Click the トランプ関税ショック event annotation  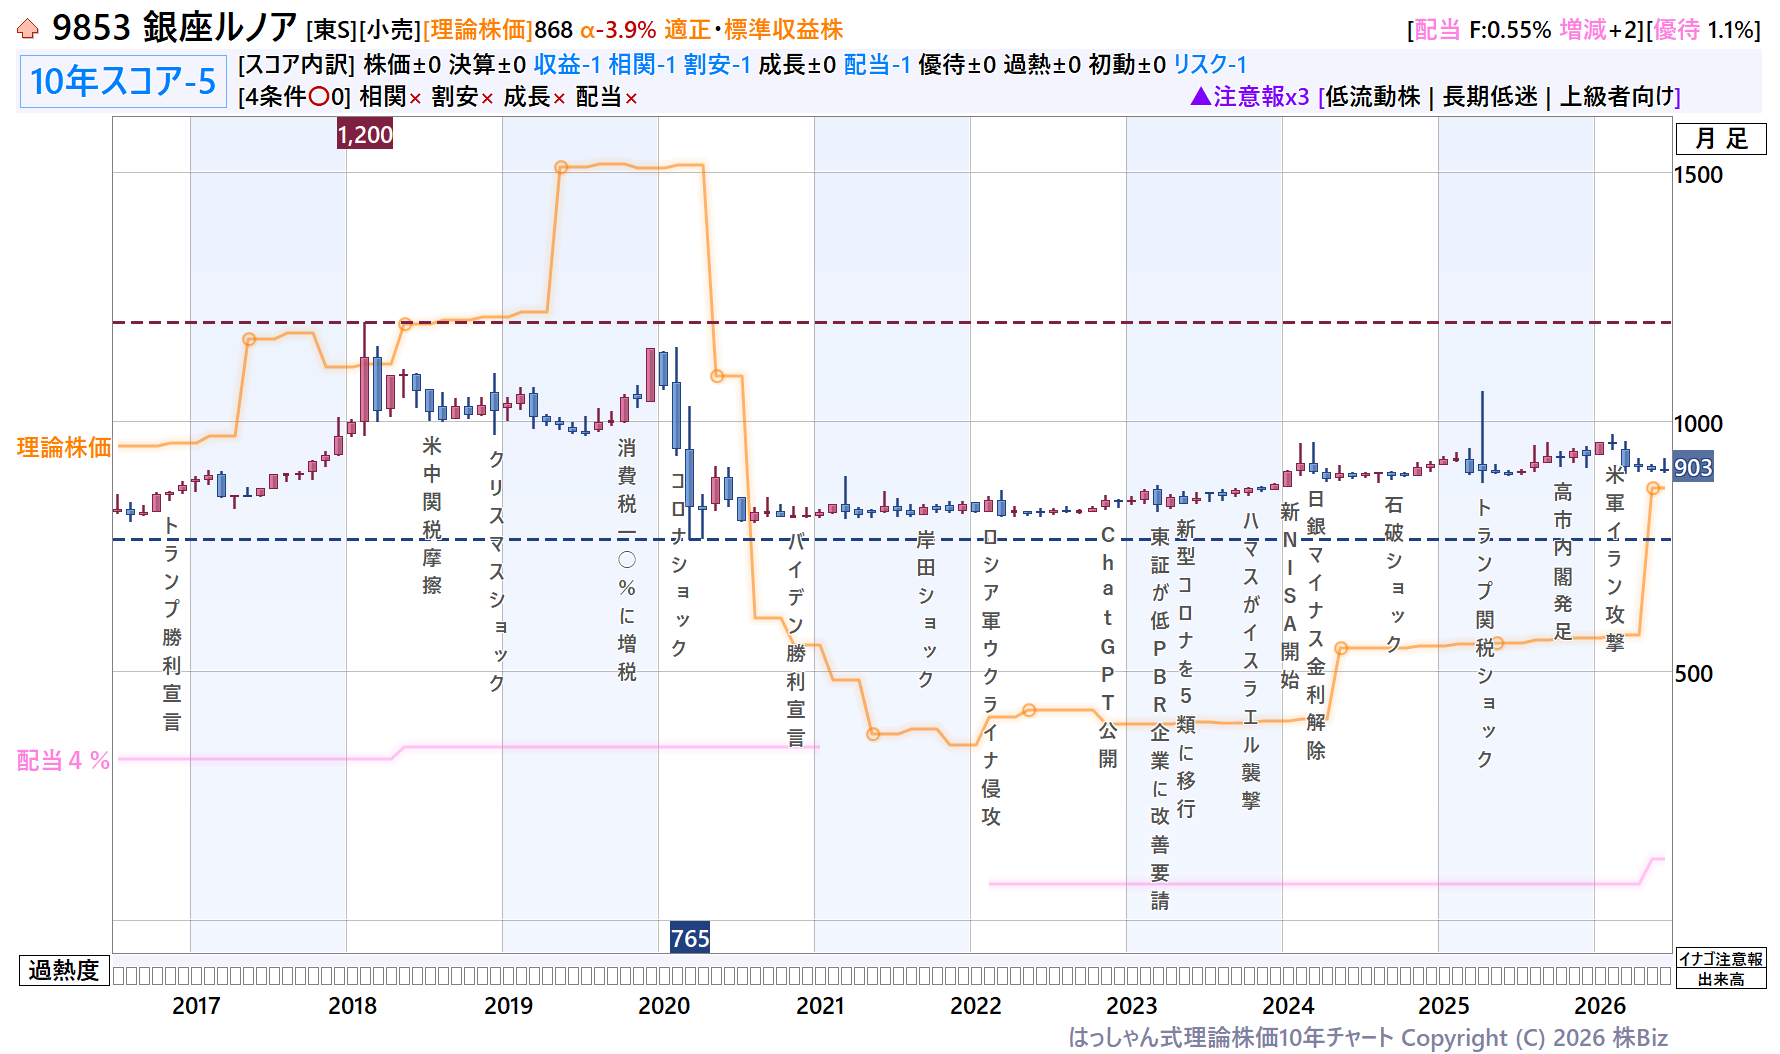click(1485, 634)
